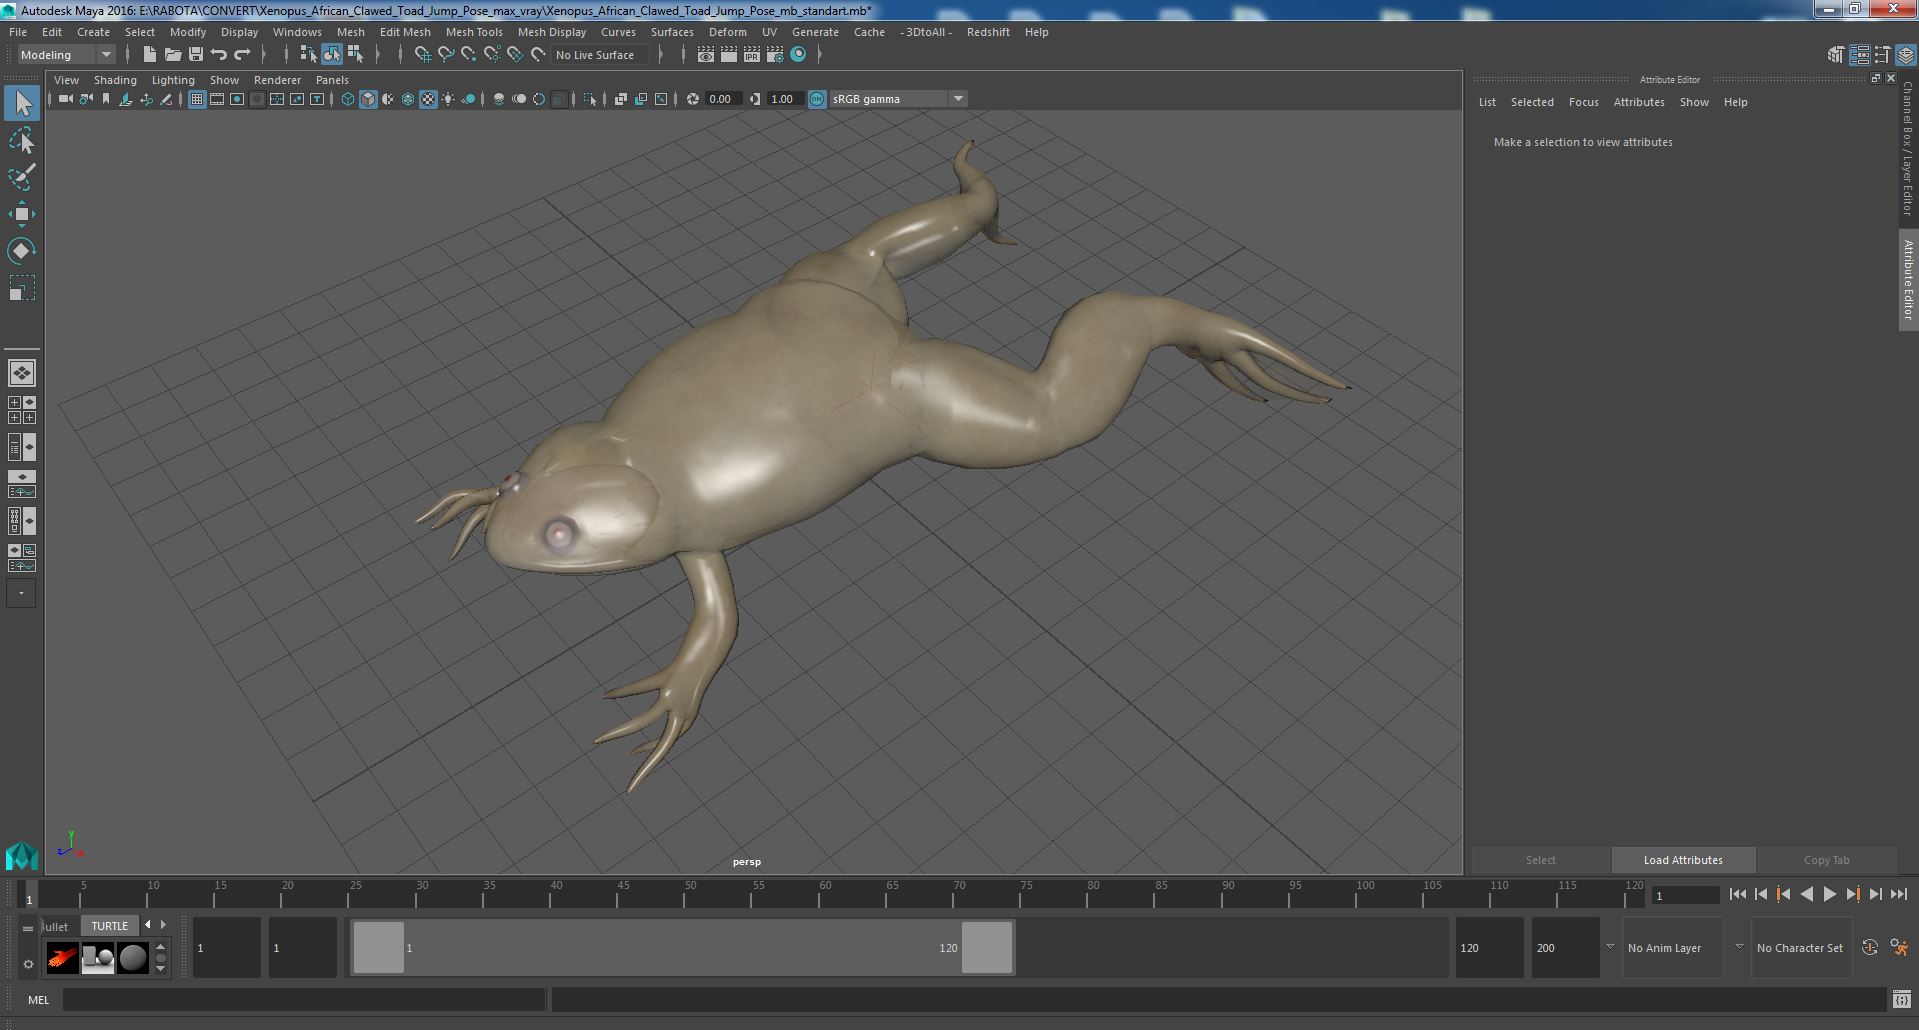Start IPR render icon
1919x1030 pixels.
752,55
